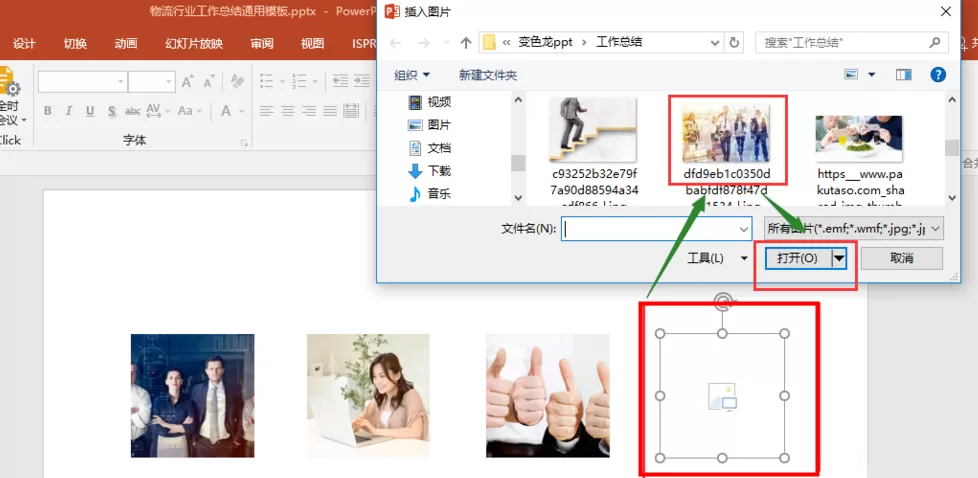978x478 pixels.
Task: Select the thumbs-up picture on the slide
Action: [x=548, y=396]
